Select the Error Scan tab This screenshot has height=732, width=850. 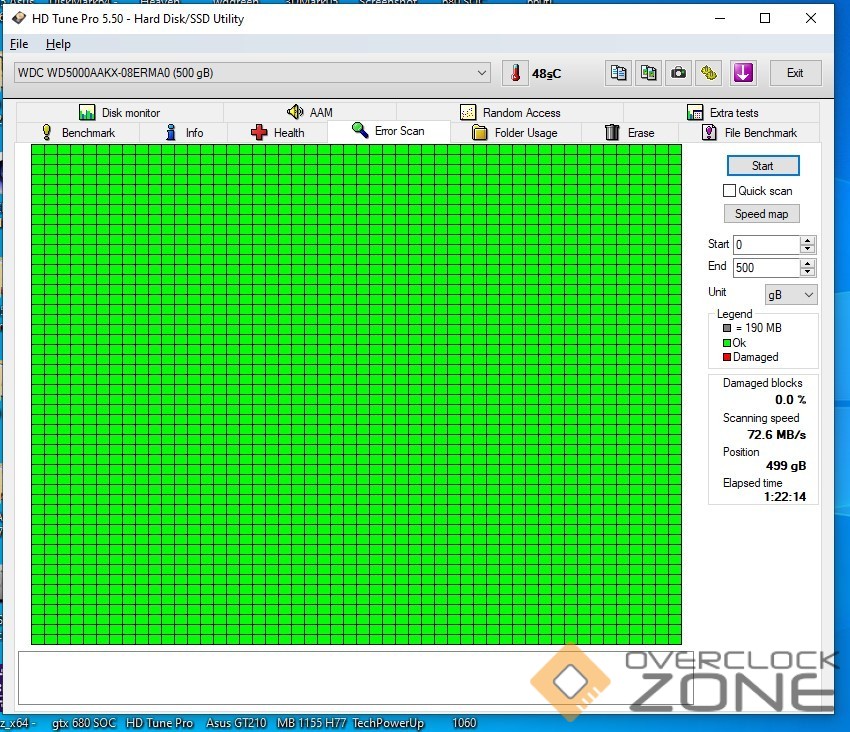pyautogui.click(x=389, y=131)
